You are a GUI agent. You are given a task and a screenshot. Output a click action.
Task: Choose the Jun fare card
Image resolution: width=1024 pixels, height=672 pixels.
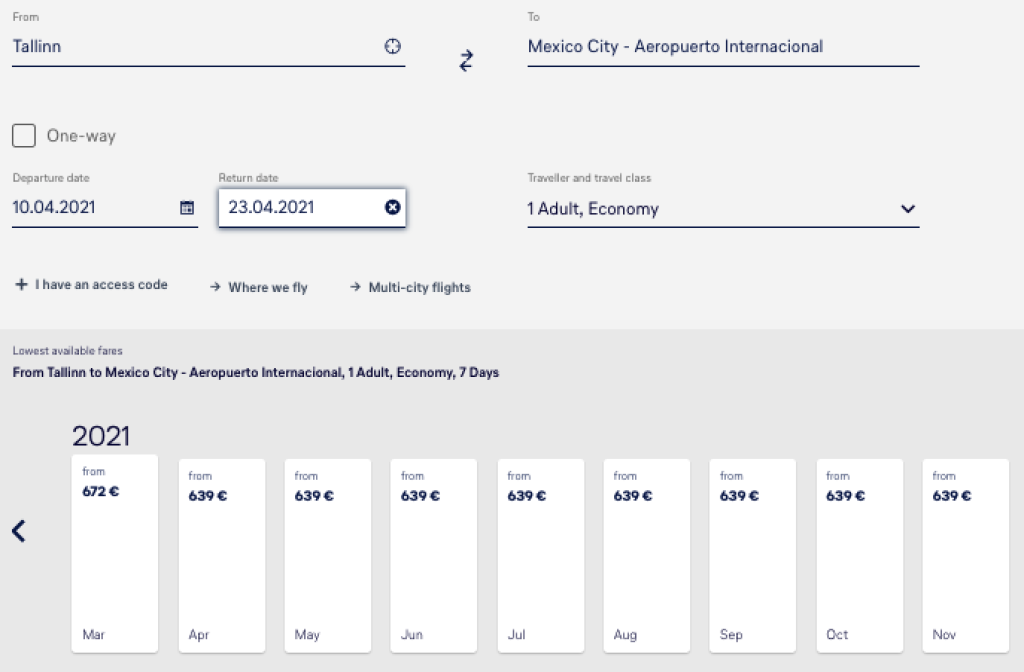click(434, 555)
